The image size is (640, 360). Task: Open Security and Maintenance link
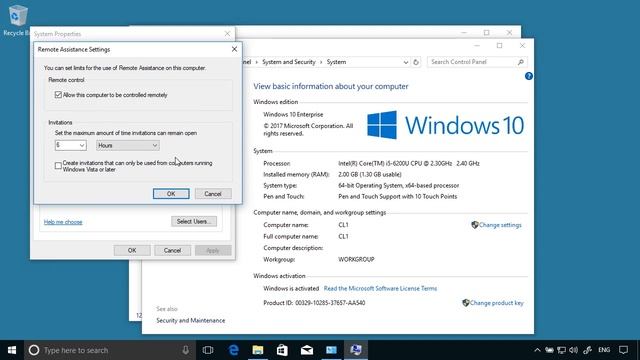tap(191, 320)
